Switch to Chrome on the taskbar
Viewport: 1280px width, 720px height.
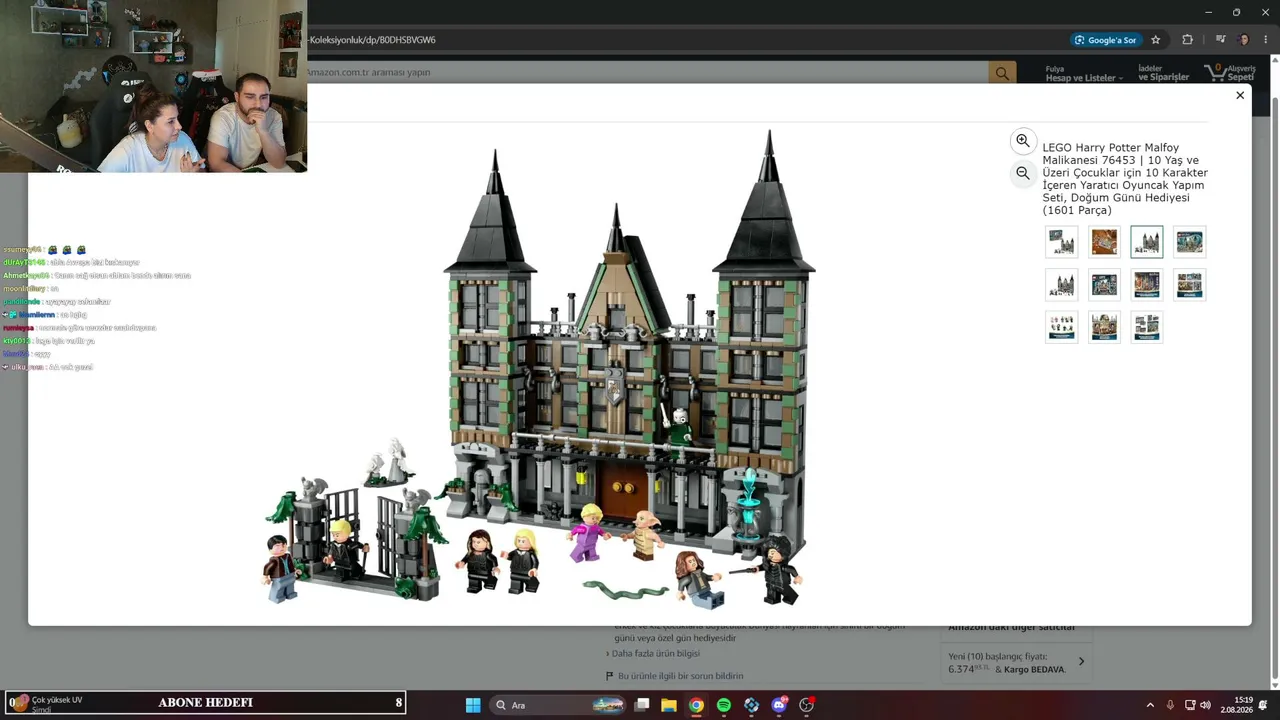click(x=696, y=705)
